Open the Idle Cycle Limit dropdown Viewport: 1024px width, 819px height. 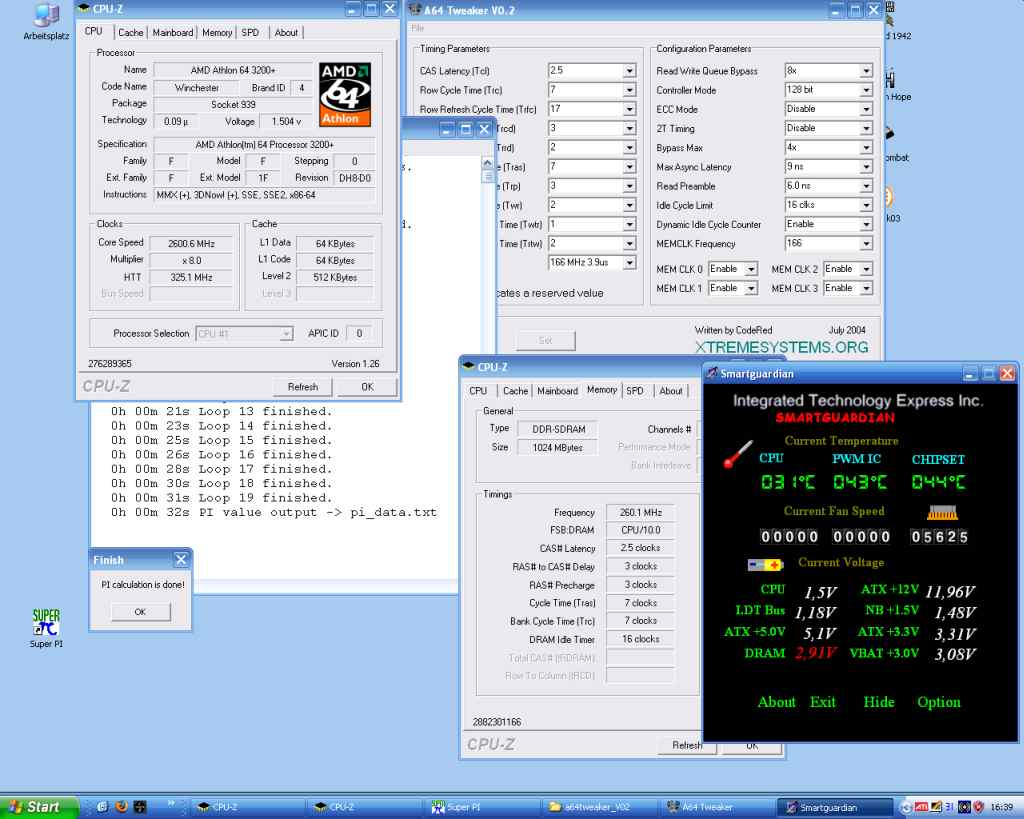tap(866, 205)
